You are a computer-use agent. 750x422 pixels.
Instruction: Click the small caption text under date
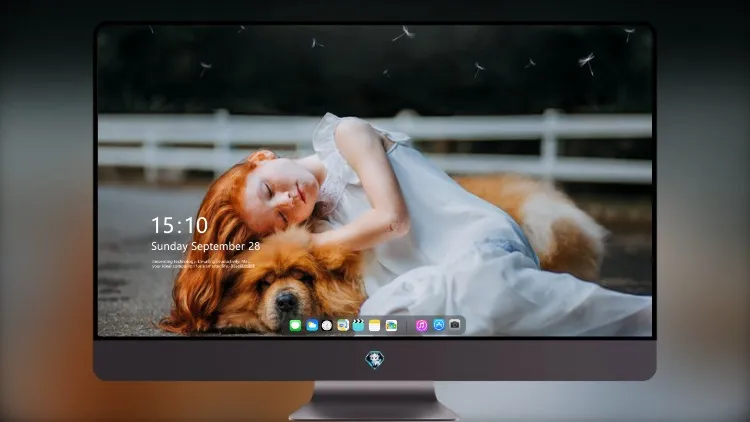(x=203, y=264)
